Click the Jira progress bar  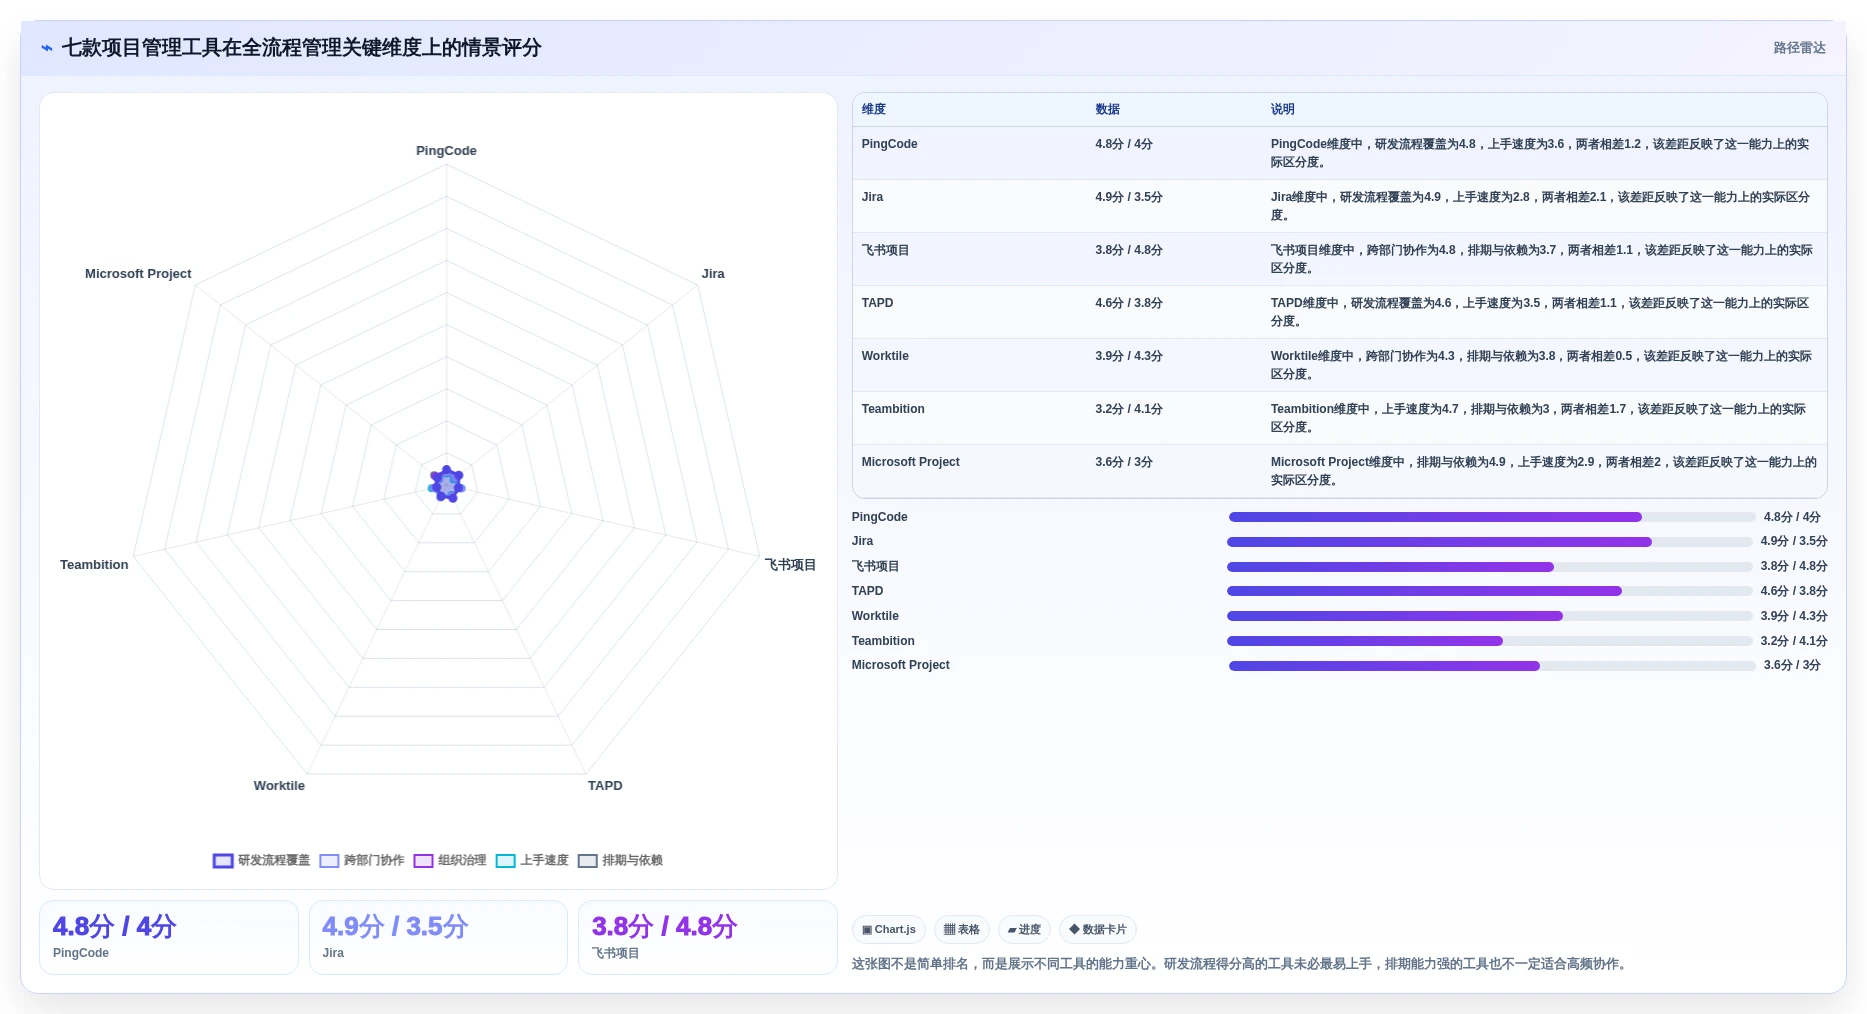(x=1490, y=542)
